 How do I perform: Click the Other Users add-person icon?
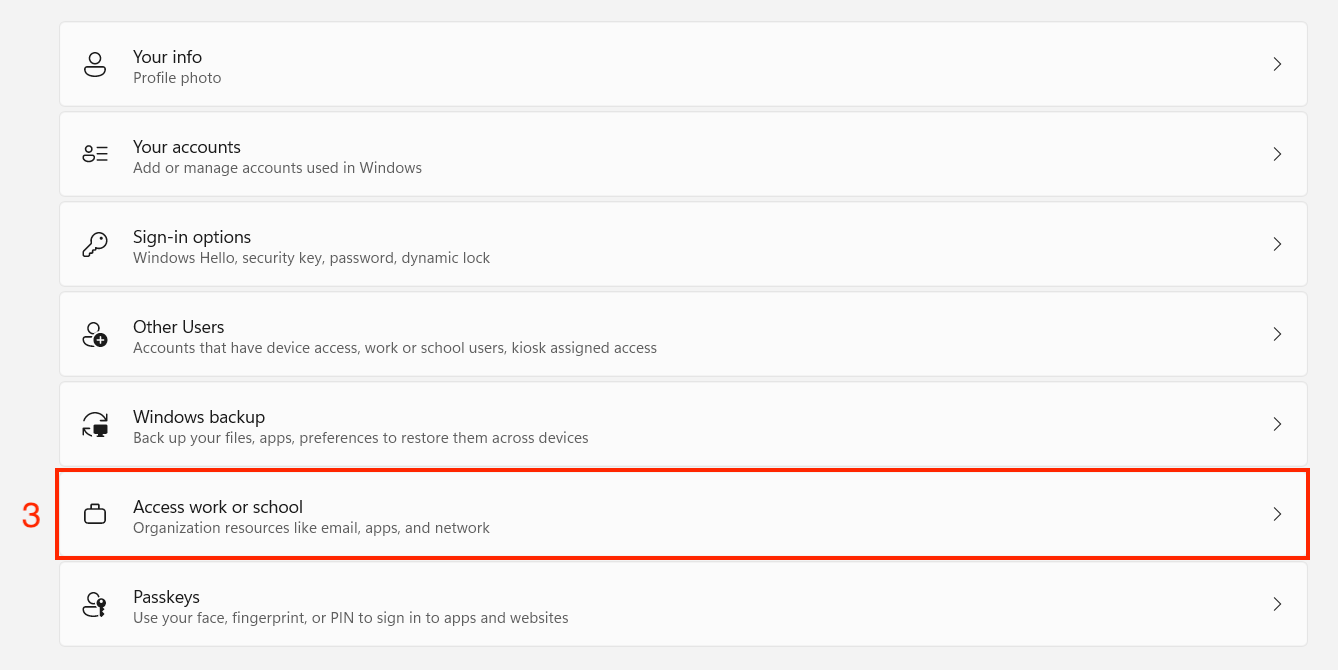click(95, 334)
